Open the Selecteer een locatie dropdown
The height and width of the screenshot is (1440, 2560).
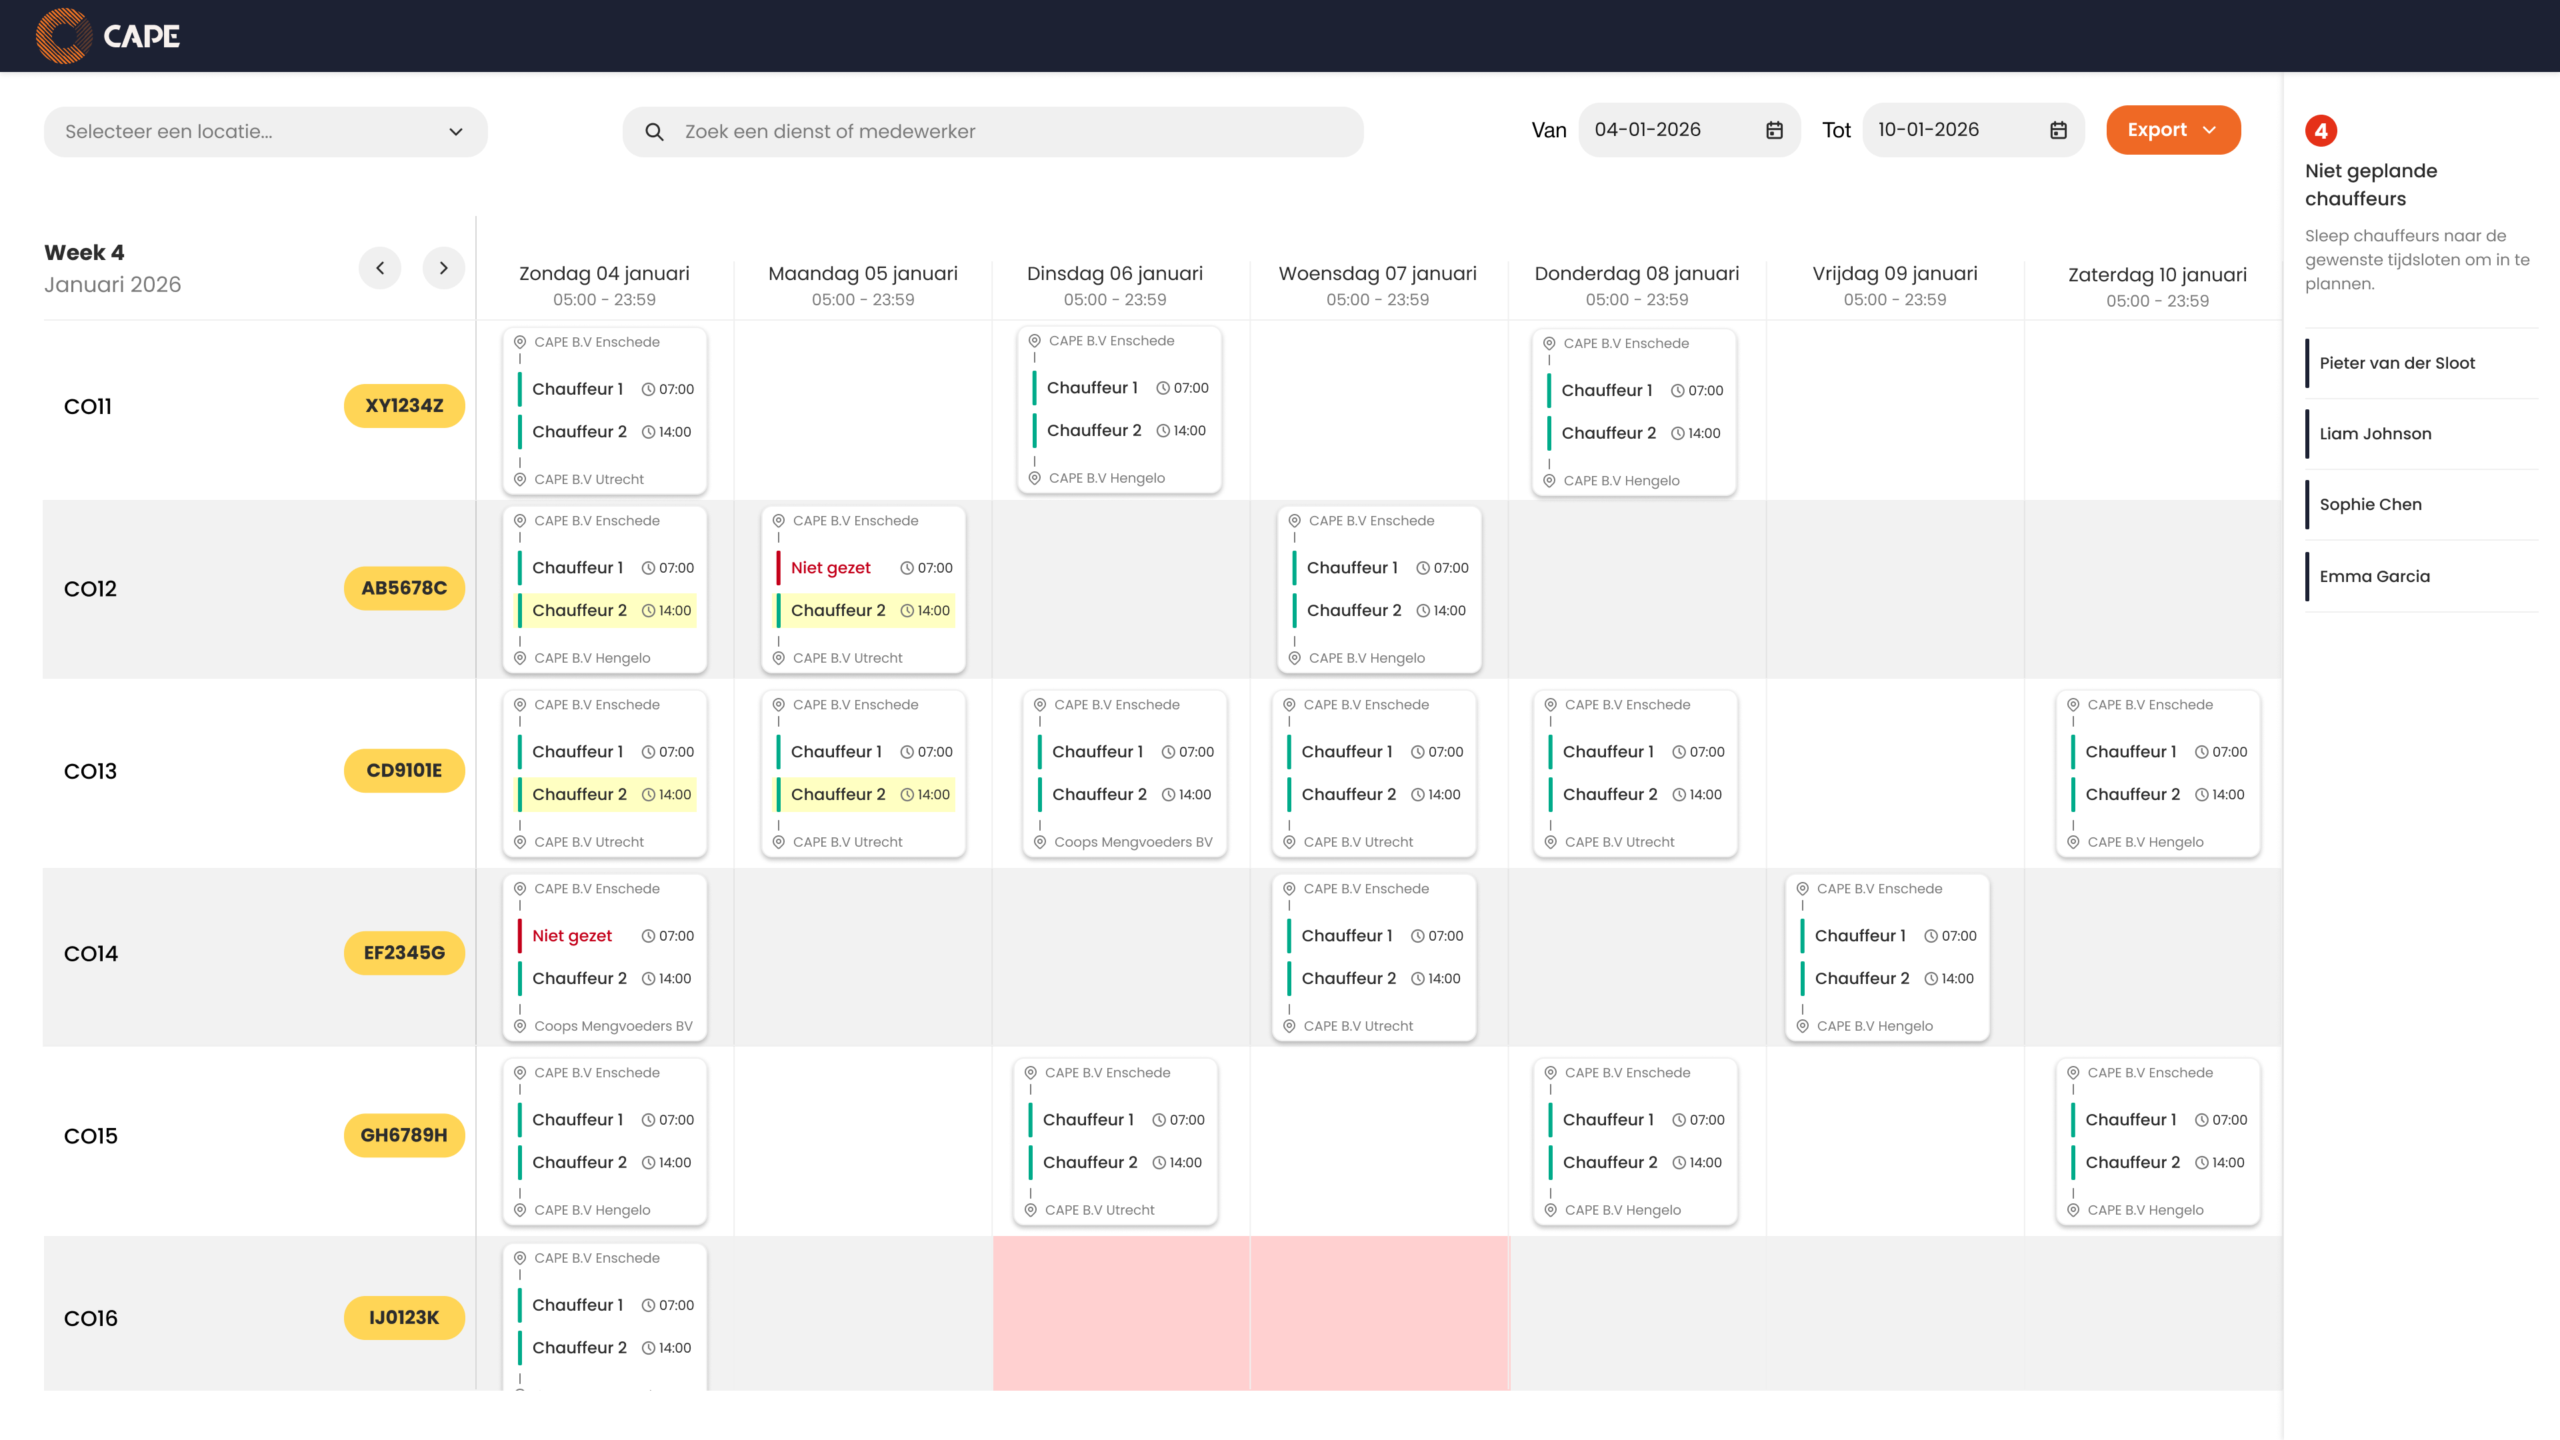(266, 132)
